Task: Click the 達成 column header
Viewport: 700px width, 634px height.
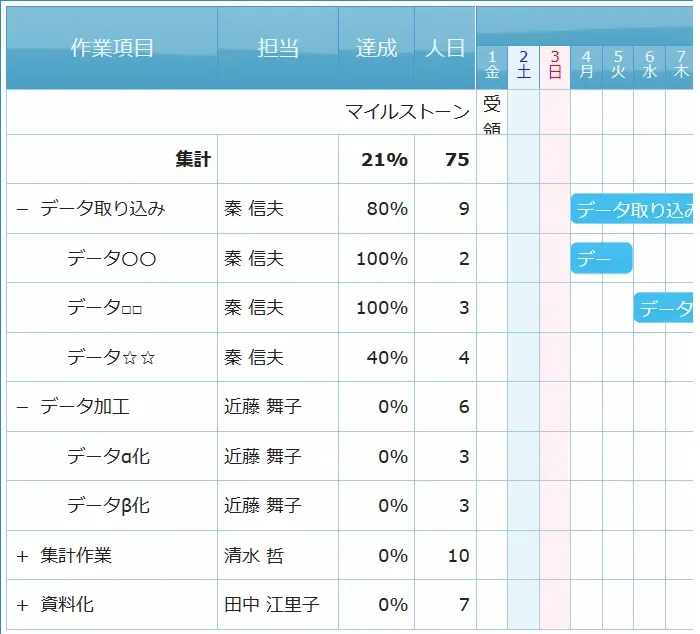Action: pos(376,48)
